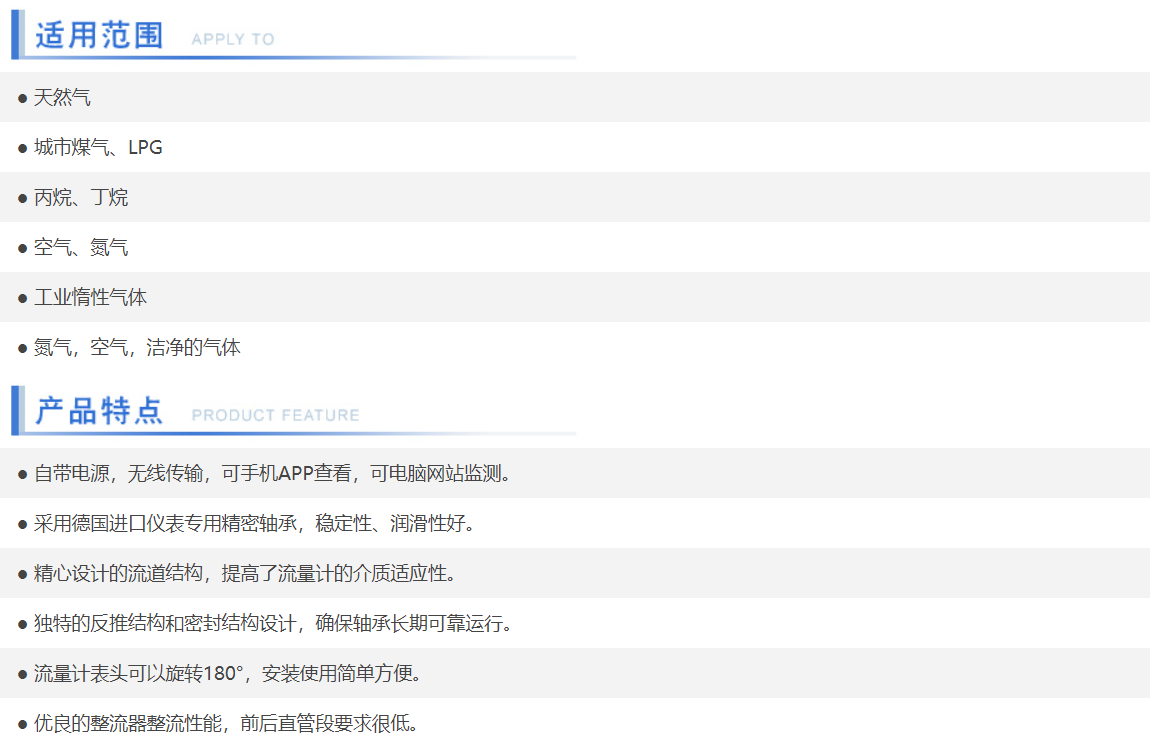Select the 工业惰性气体 entry
This screenshot has height=753, width=1151.
[90, 298]
